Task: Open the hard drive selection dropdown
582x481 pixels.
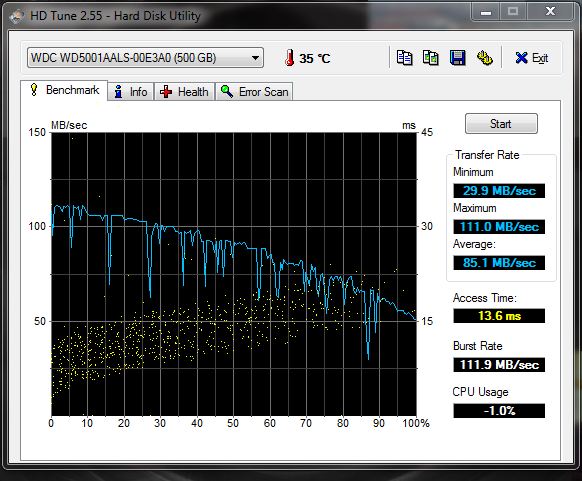Action: tap(145, 58)
